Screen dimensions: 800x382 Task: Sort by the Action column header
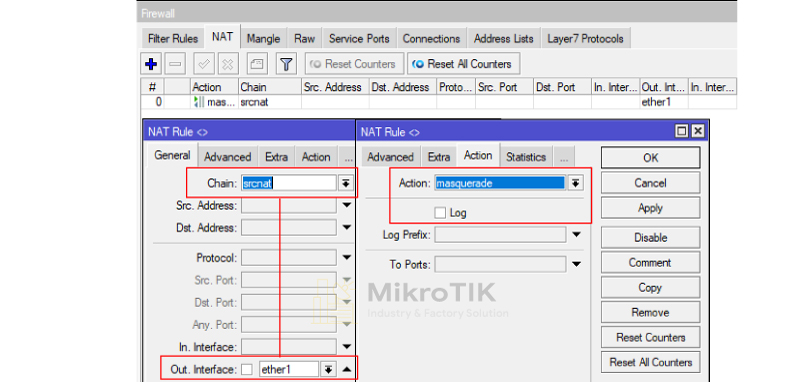click(x=215, y=87)
